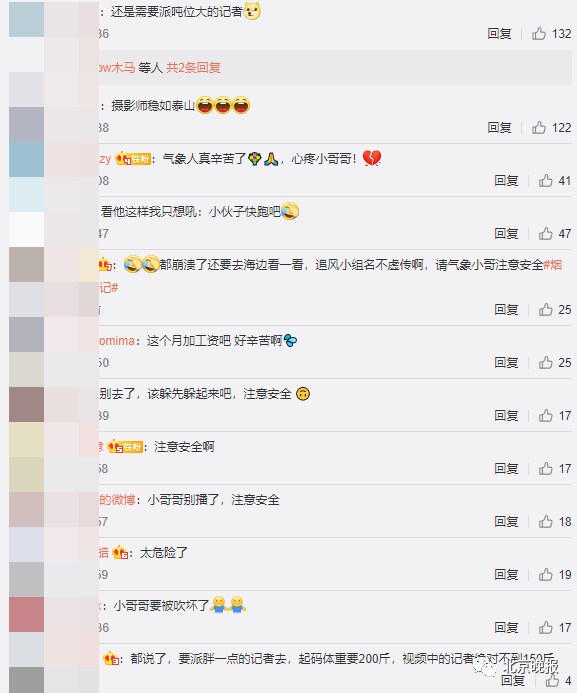Like the comment with 132 likes
Screen dimensions: 577x693
(539, 34)
